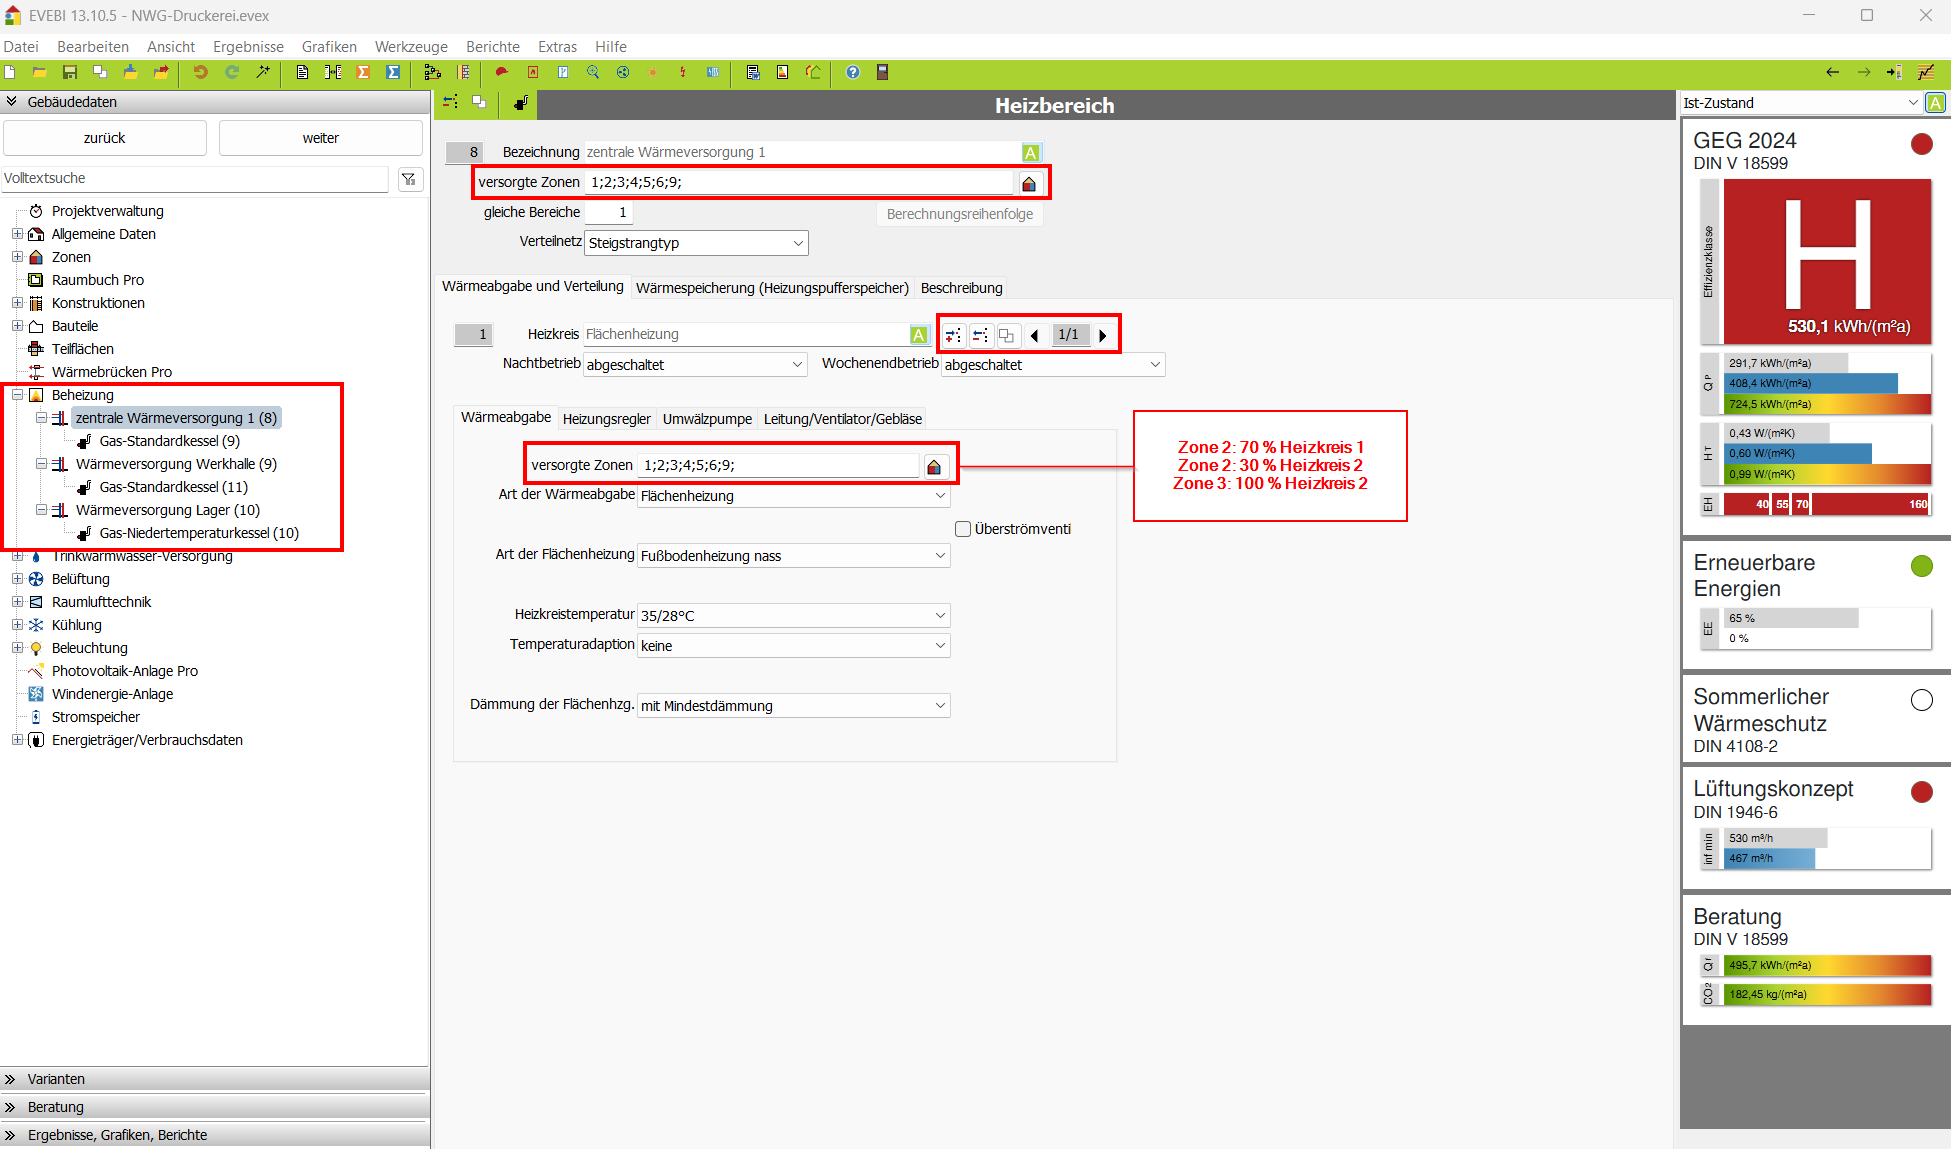This screenshot has width=1951, height=1149.
Task: Go to the next Heizkreis with the right arrow
Action: 1103,335
